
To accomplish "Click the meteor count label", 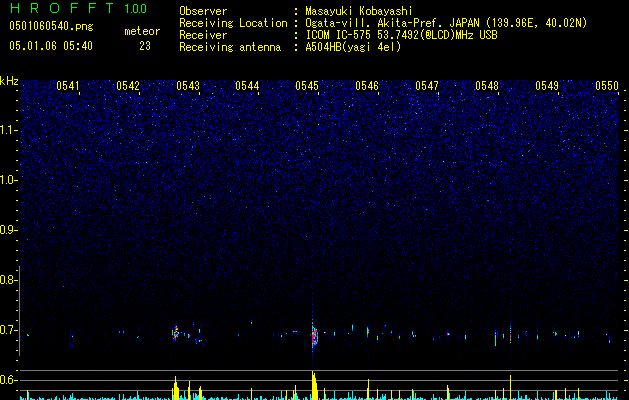I will tap(142, 31).
